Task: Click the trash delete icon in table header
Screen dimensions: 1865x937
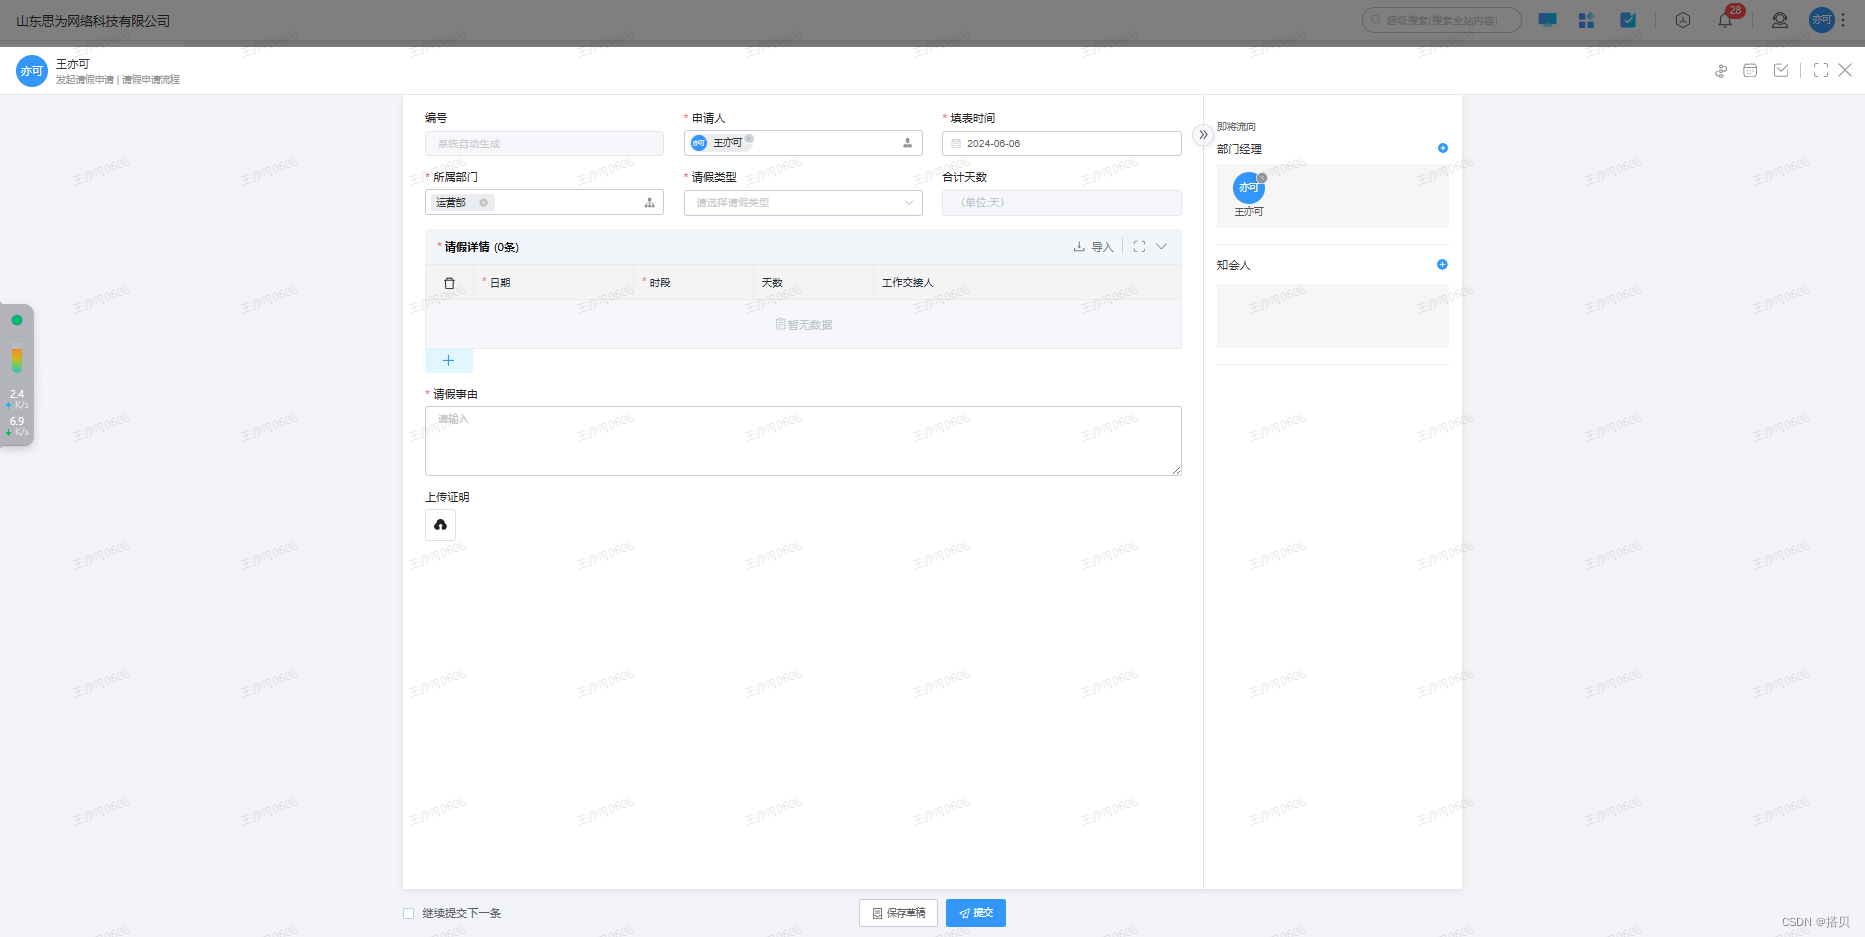Action: (449, 283)
